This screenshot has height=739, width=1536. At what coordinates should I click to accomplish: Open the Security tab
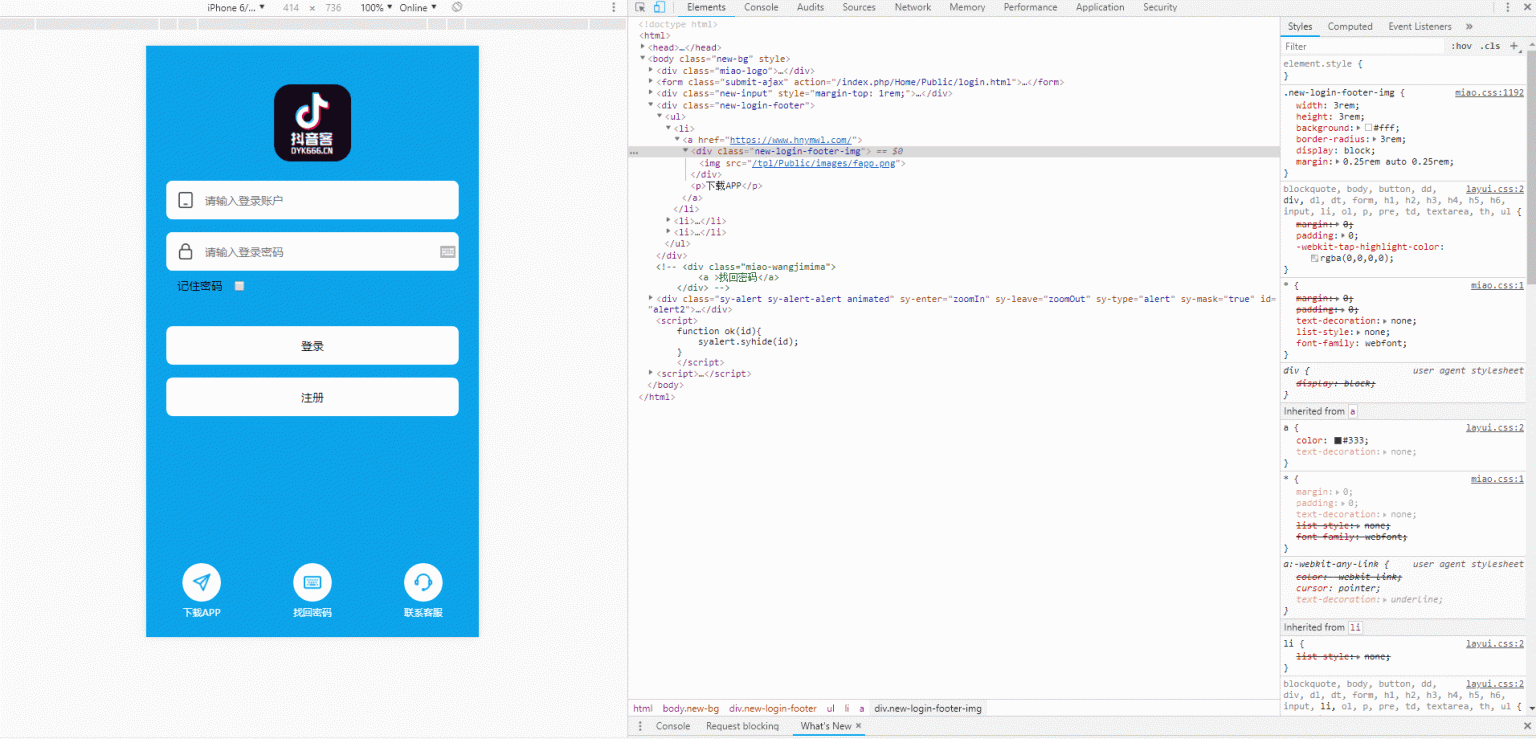[x=1160, y=7]
